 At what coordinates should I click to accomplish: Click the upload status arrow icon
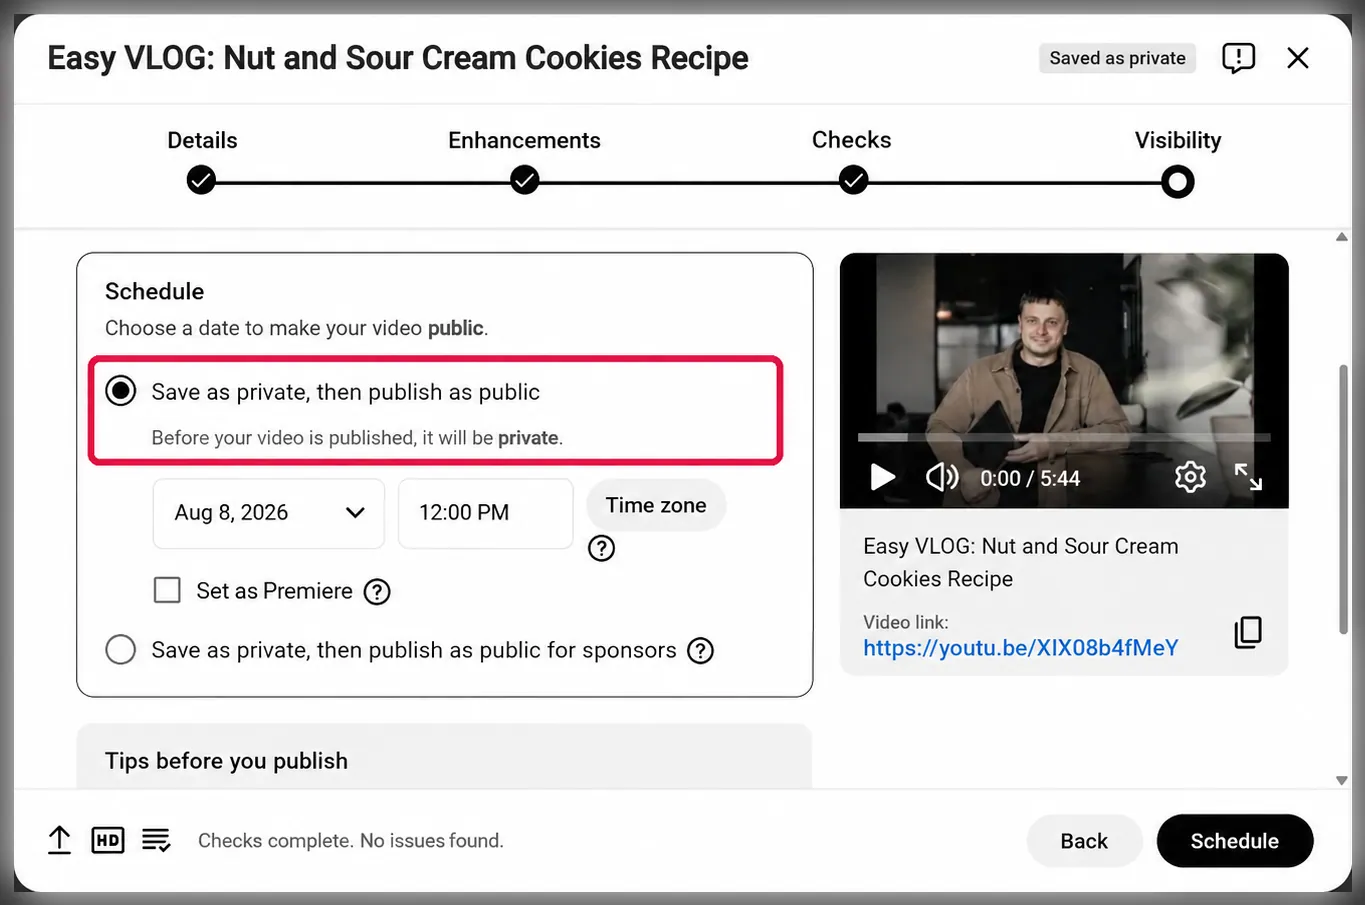point(59,840)
